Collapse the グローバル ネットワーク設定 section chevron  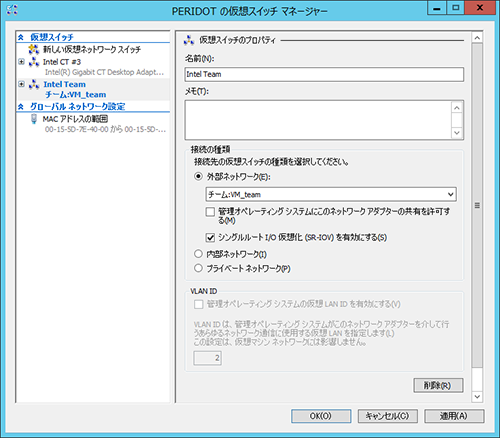[21, 107]
